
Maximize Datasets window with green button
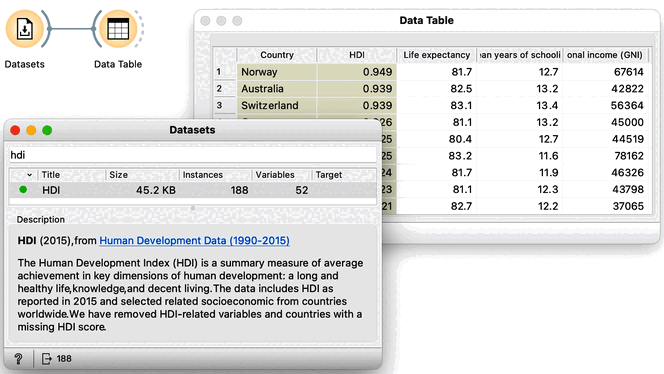coord(47,130)
